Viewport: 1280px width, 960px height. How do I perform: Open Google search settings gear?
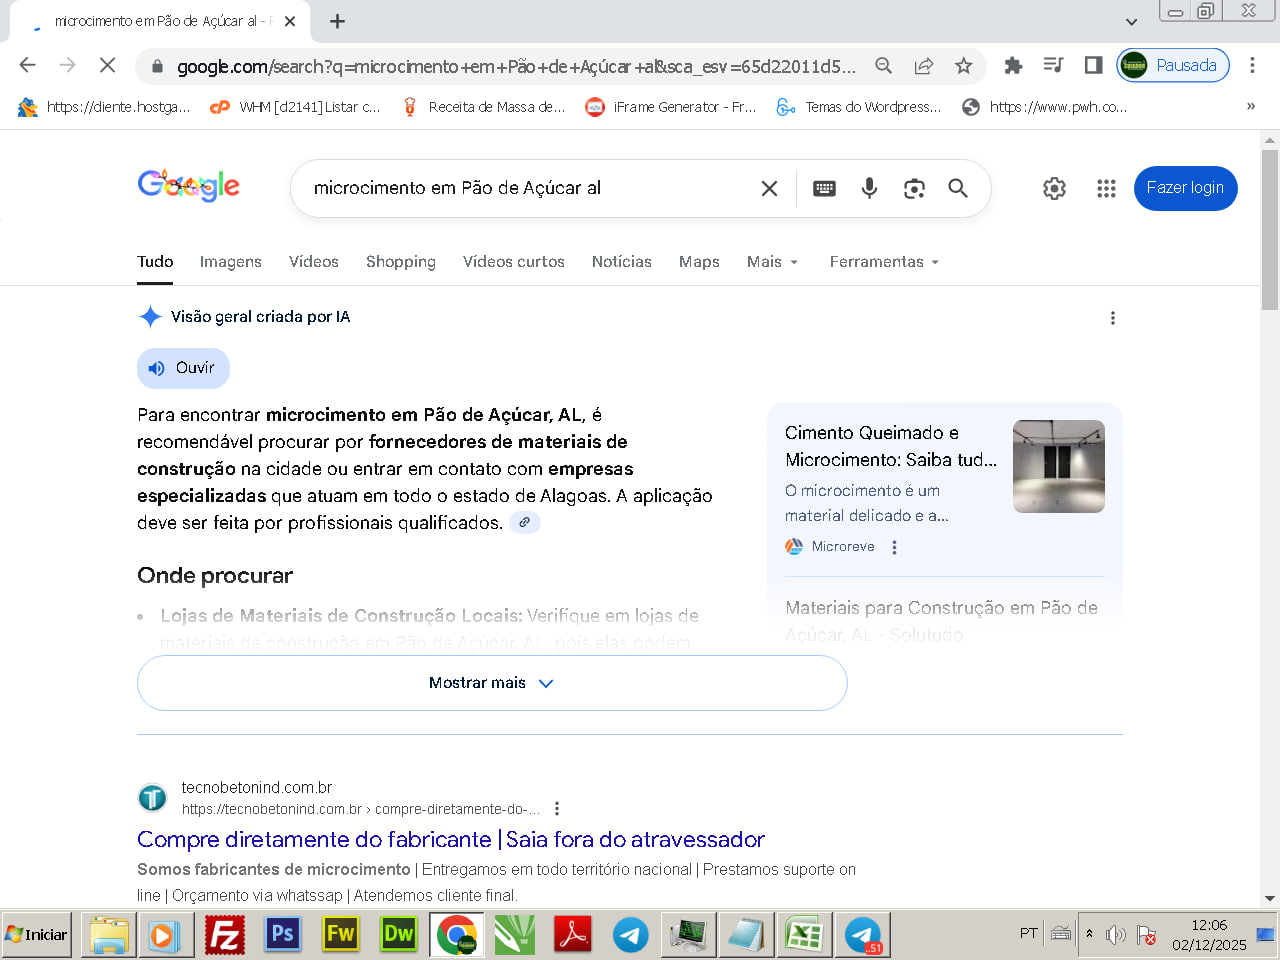[1054, 188]
